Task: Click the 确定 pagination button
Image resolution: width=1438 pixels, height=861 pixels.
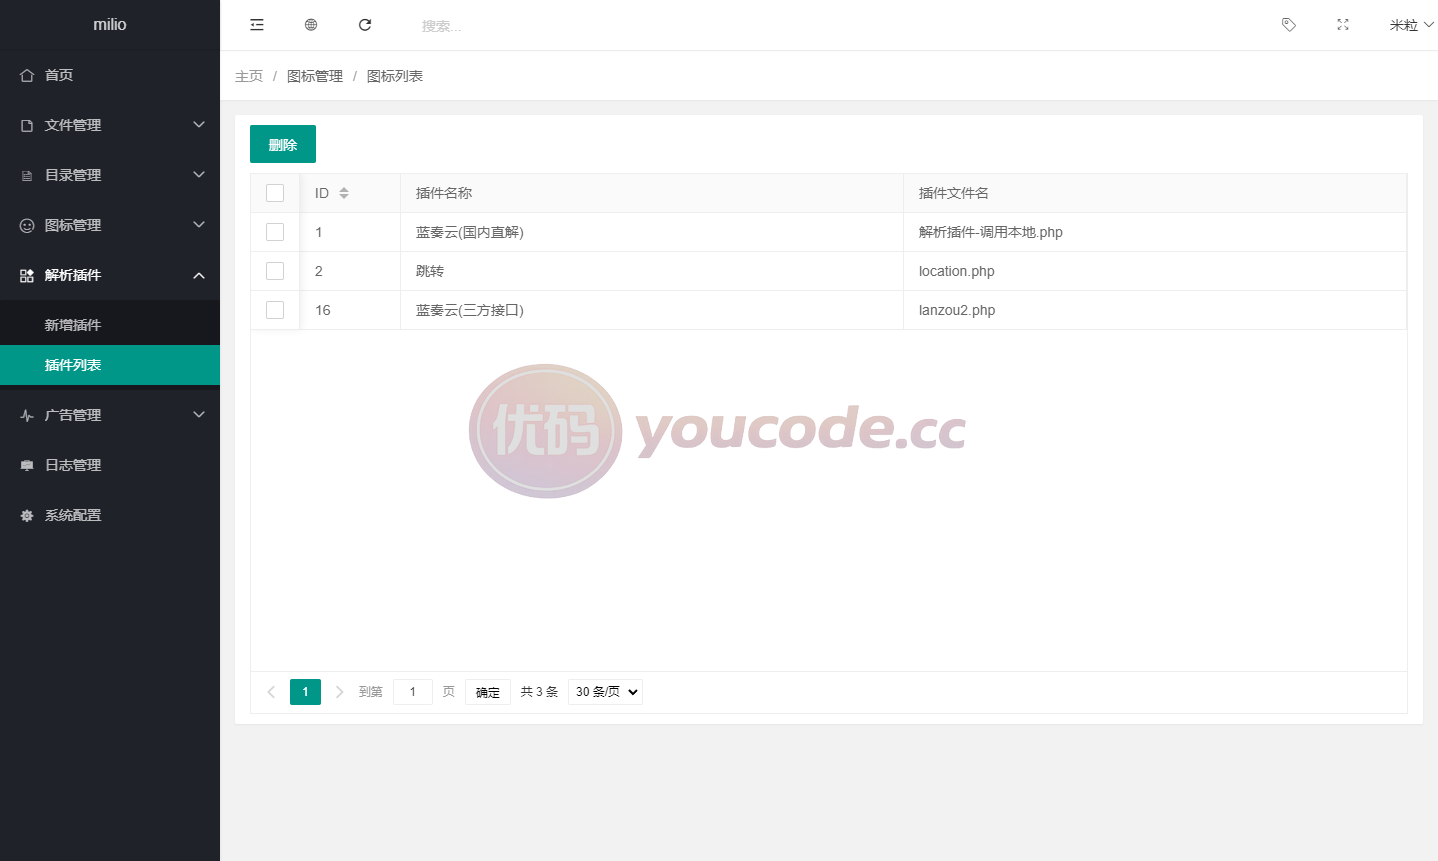Action: tap(488, 692)
